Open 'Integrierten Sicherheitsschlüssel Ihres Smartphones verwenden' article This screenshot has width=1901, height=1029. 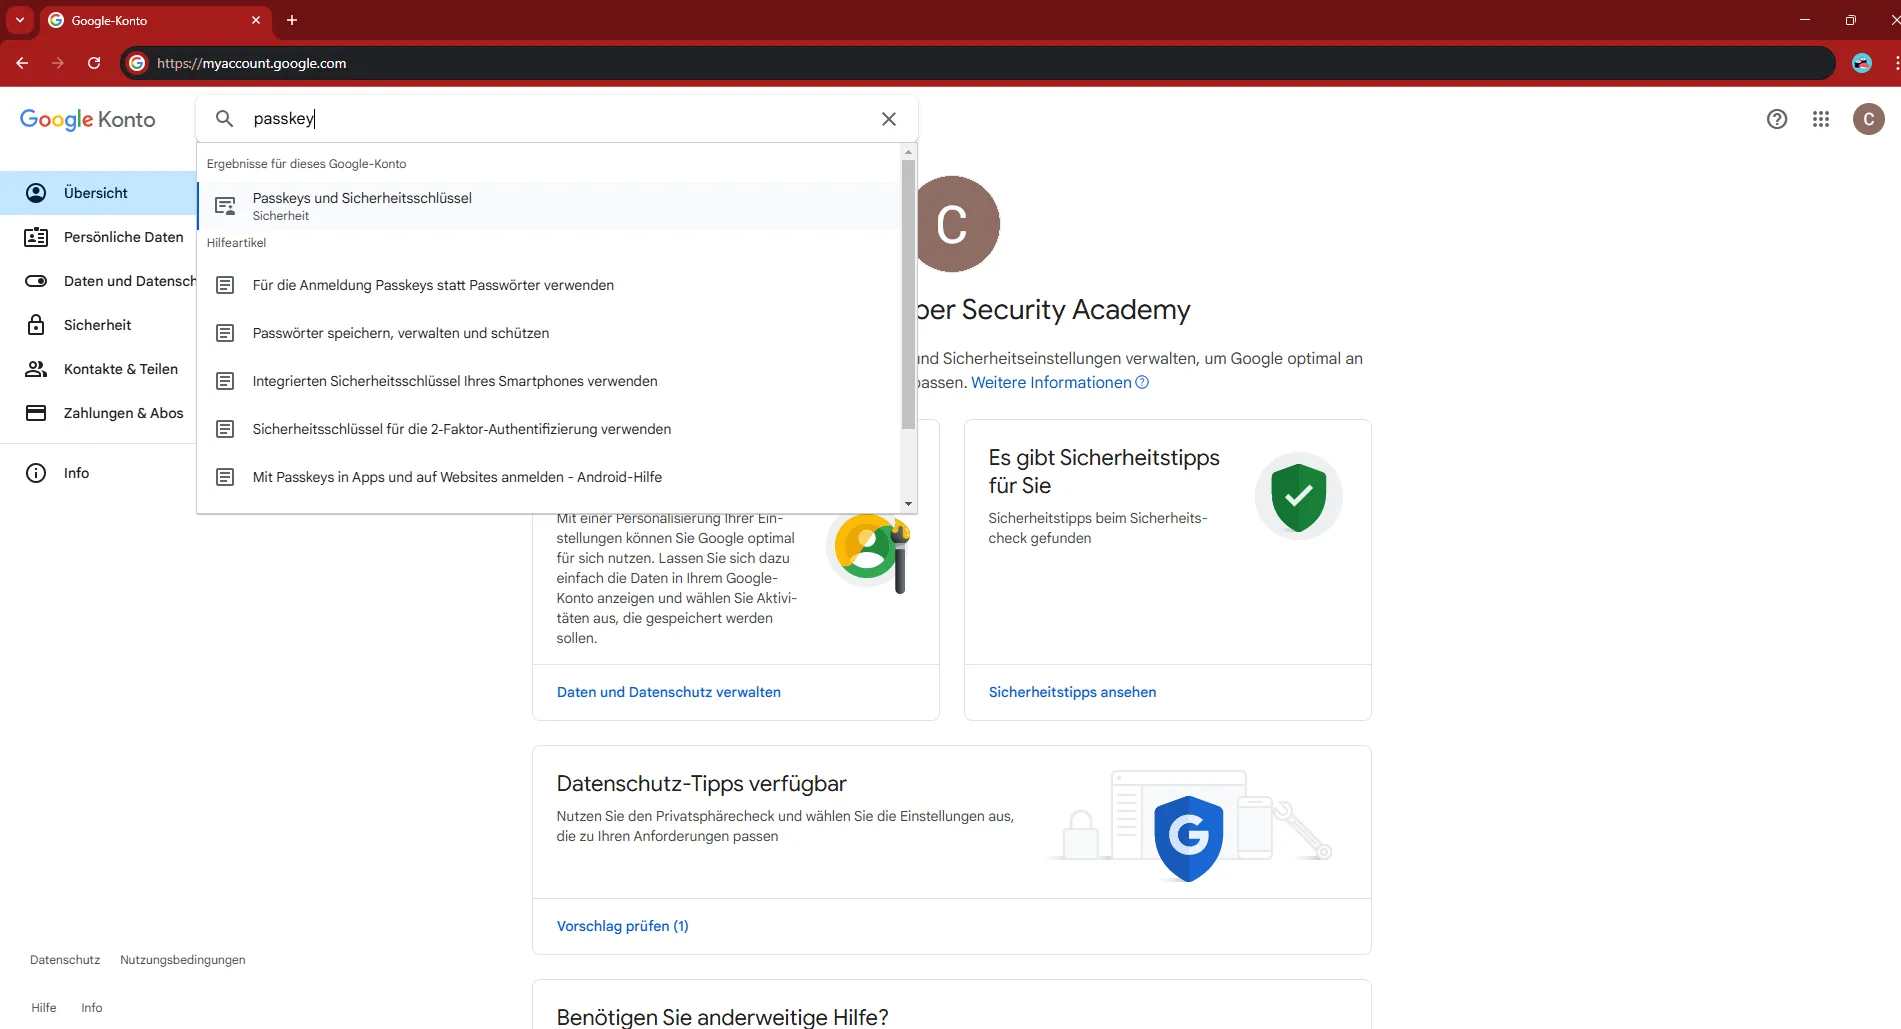pos(549,381)
